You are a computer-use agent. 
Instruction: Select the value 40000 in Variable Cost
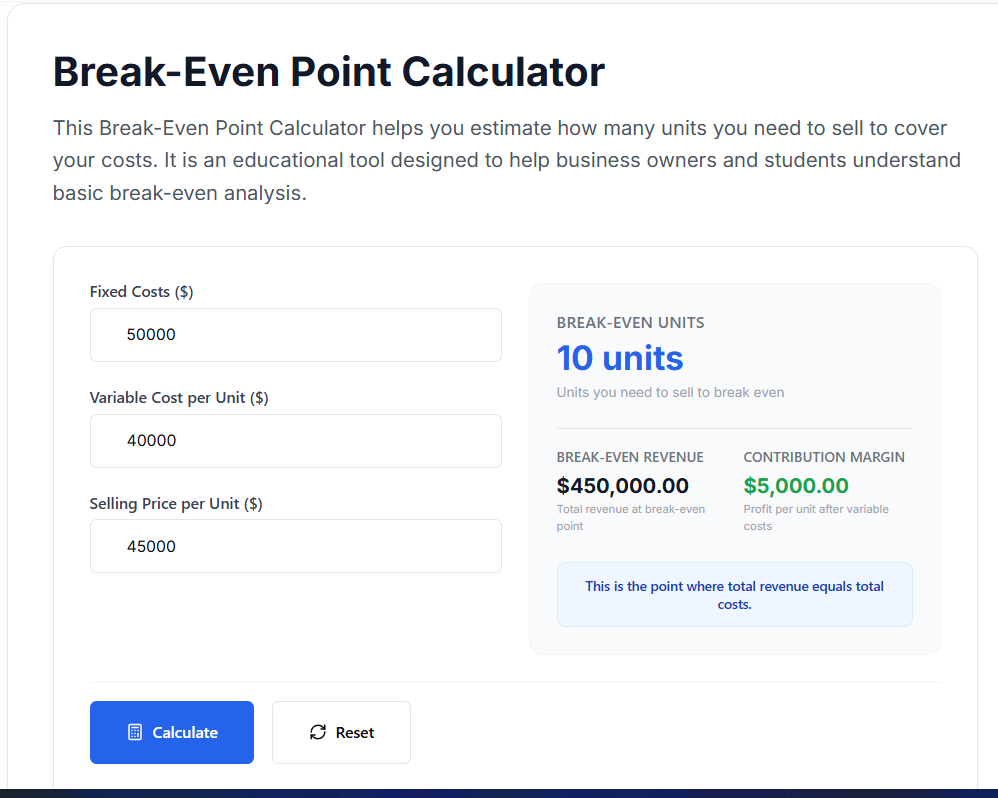[x=150, y=440]
